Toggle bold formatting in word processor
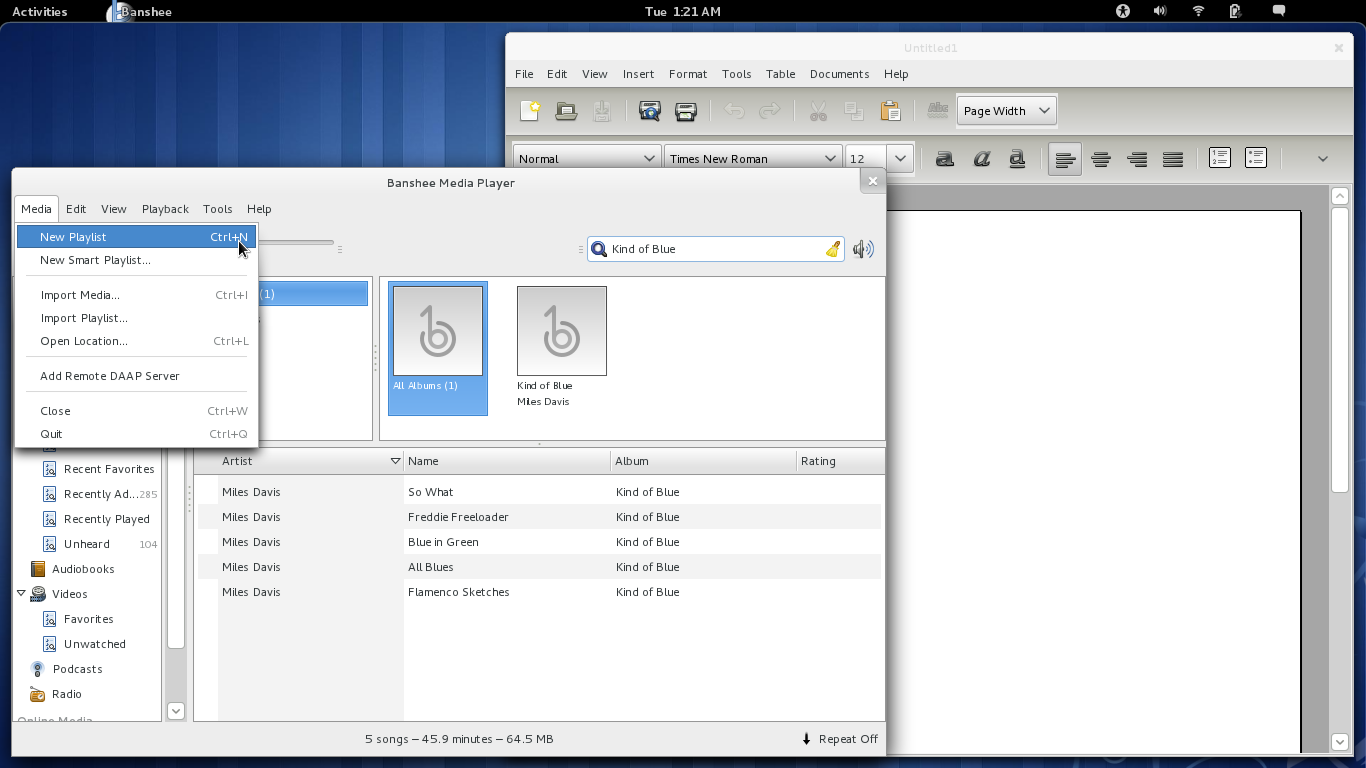1366x768 pixels. [x=945, y=159]
